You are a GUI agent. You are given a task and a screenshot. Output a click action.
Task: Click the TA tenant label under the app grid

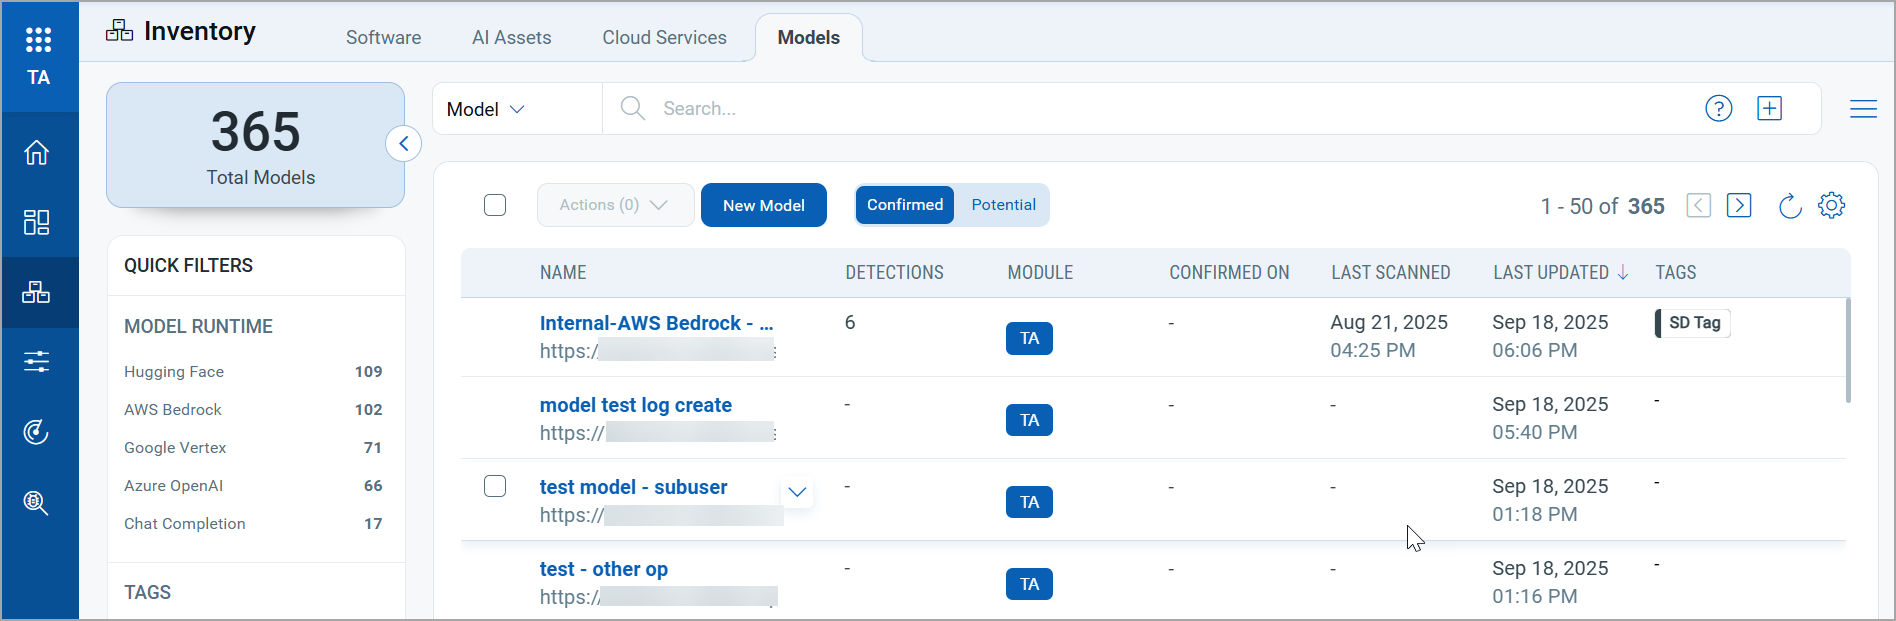click(x=38, y=78)
